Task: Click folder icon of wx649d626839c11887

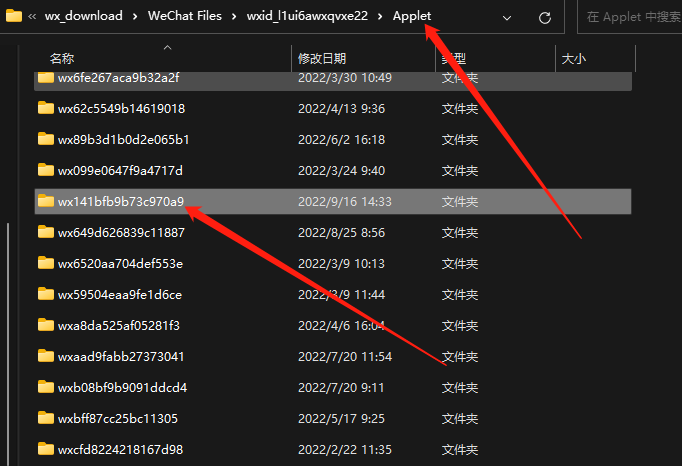Action: 46,232
